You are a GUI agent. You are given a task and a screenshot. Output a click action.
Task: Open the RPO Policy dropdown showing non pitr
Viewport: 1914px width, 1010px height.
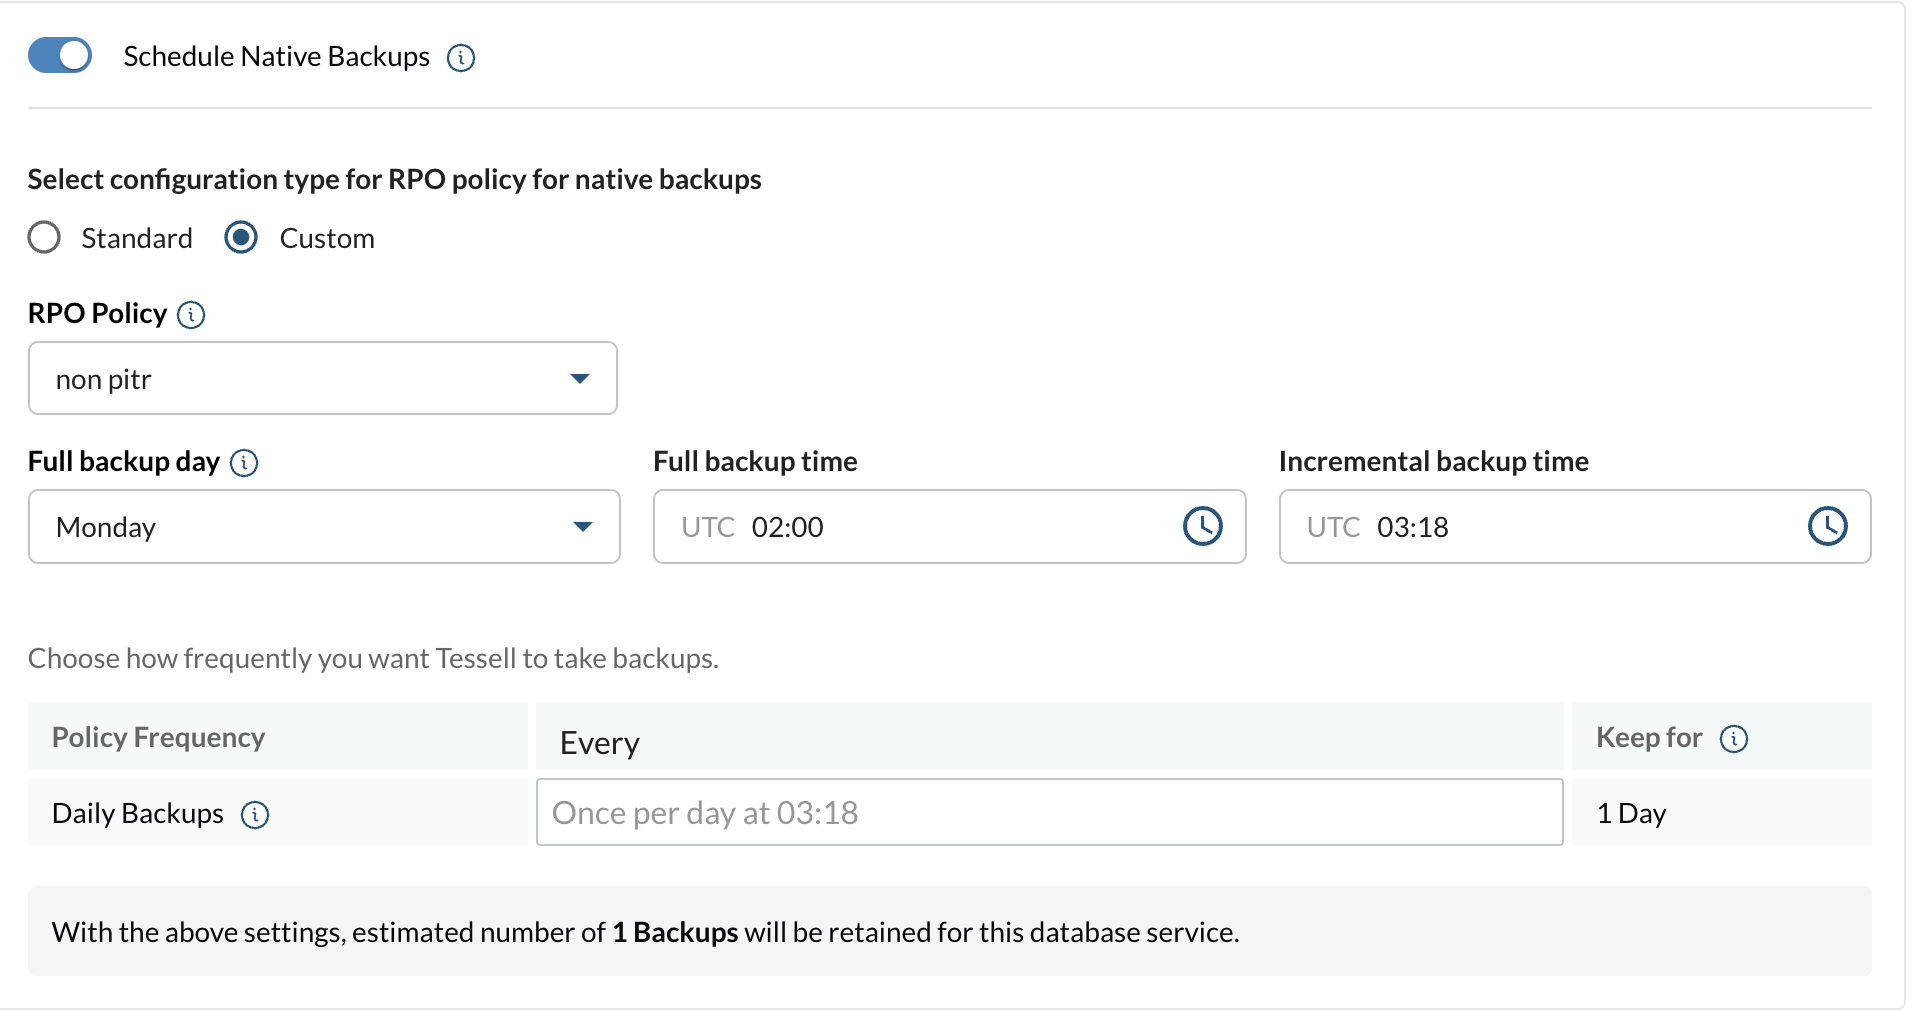(323, 378)
